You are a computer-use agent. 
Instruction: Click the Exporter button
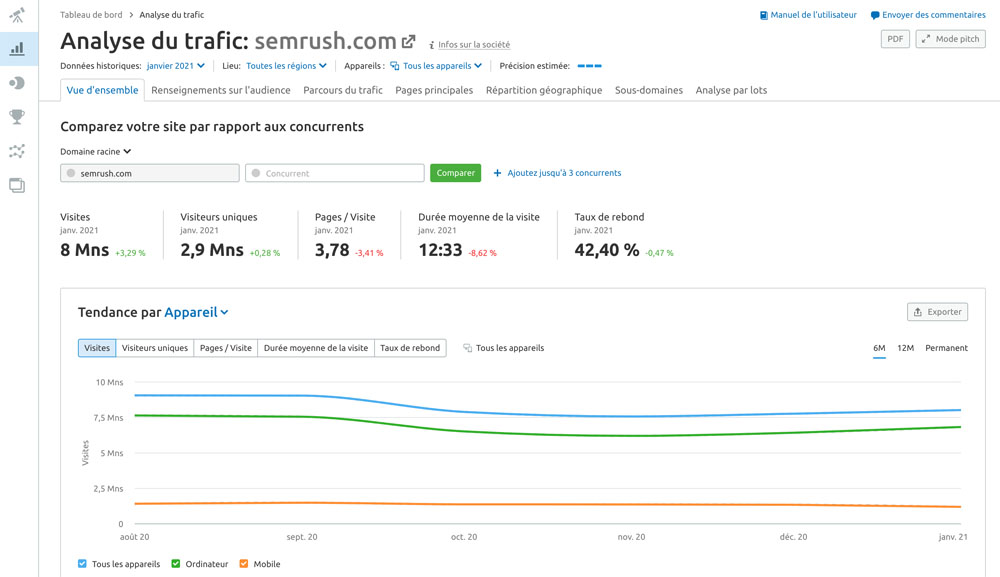(x=938, y=312)
